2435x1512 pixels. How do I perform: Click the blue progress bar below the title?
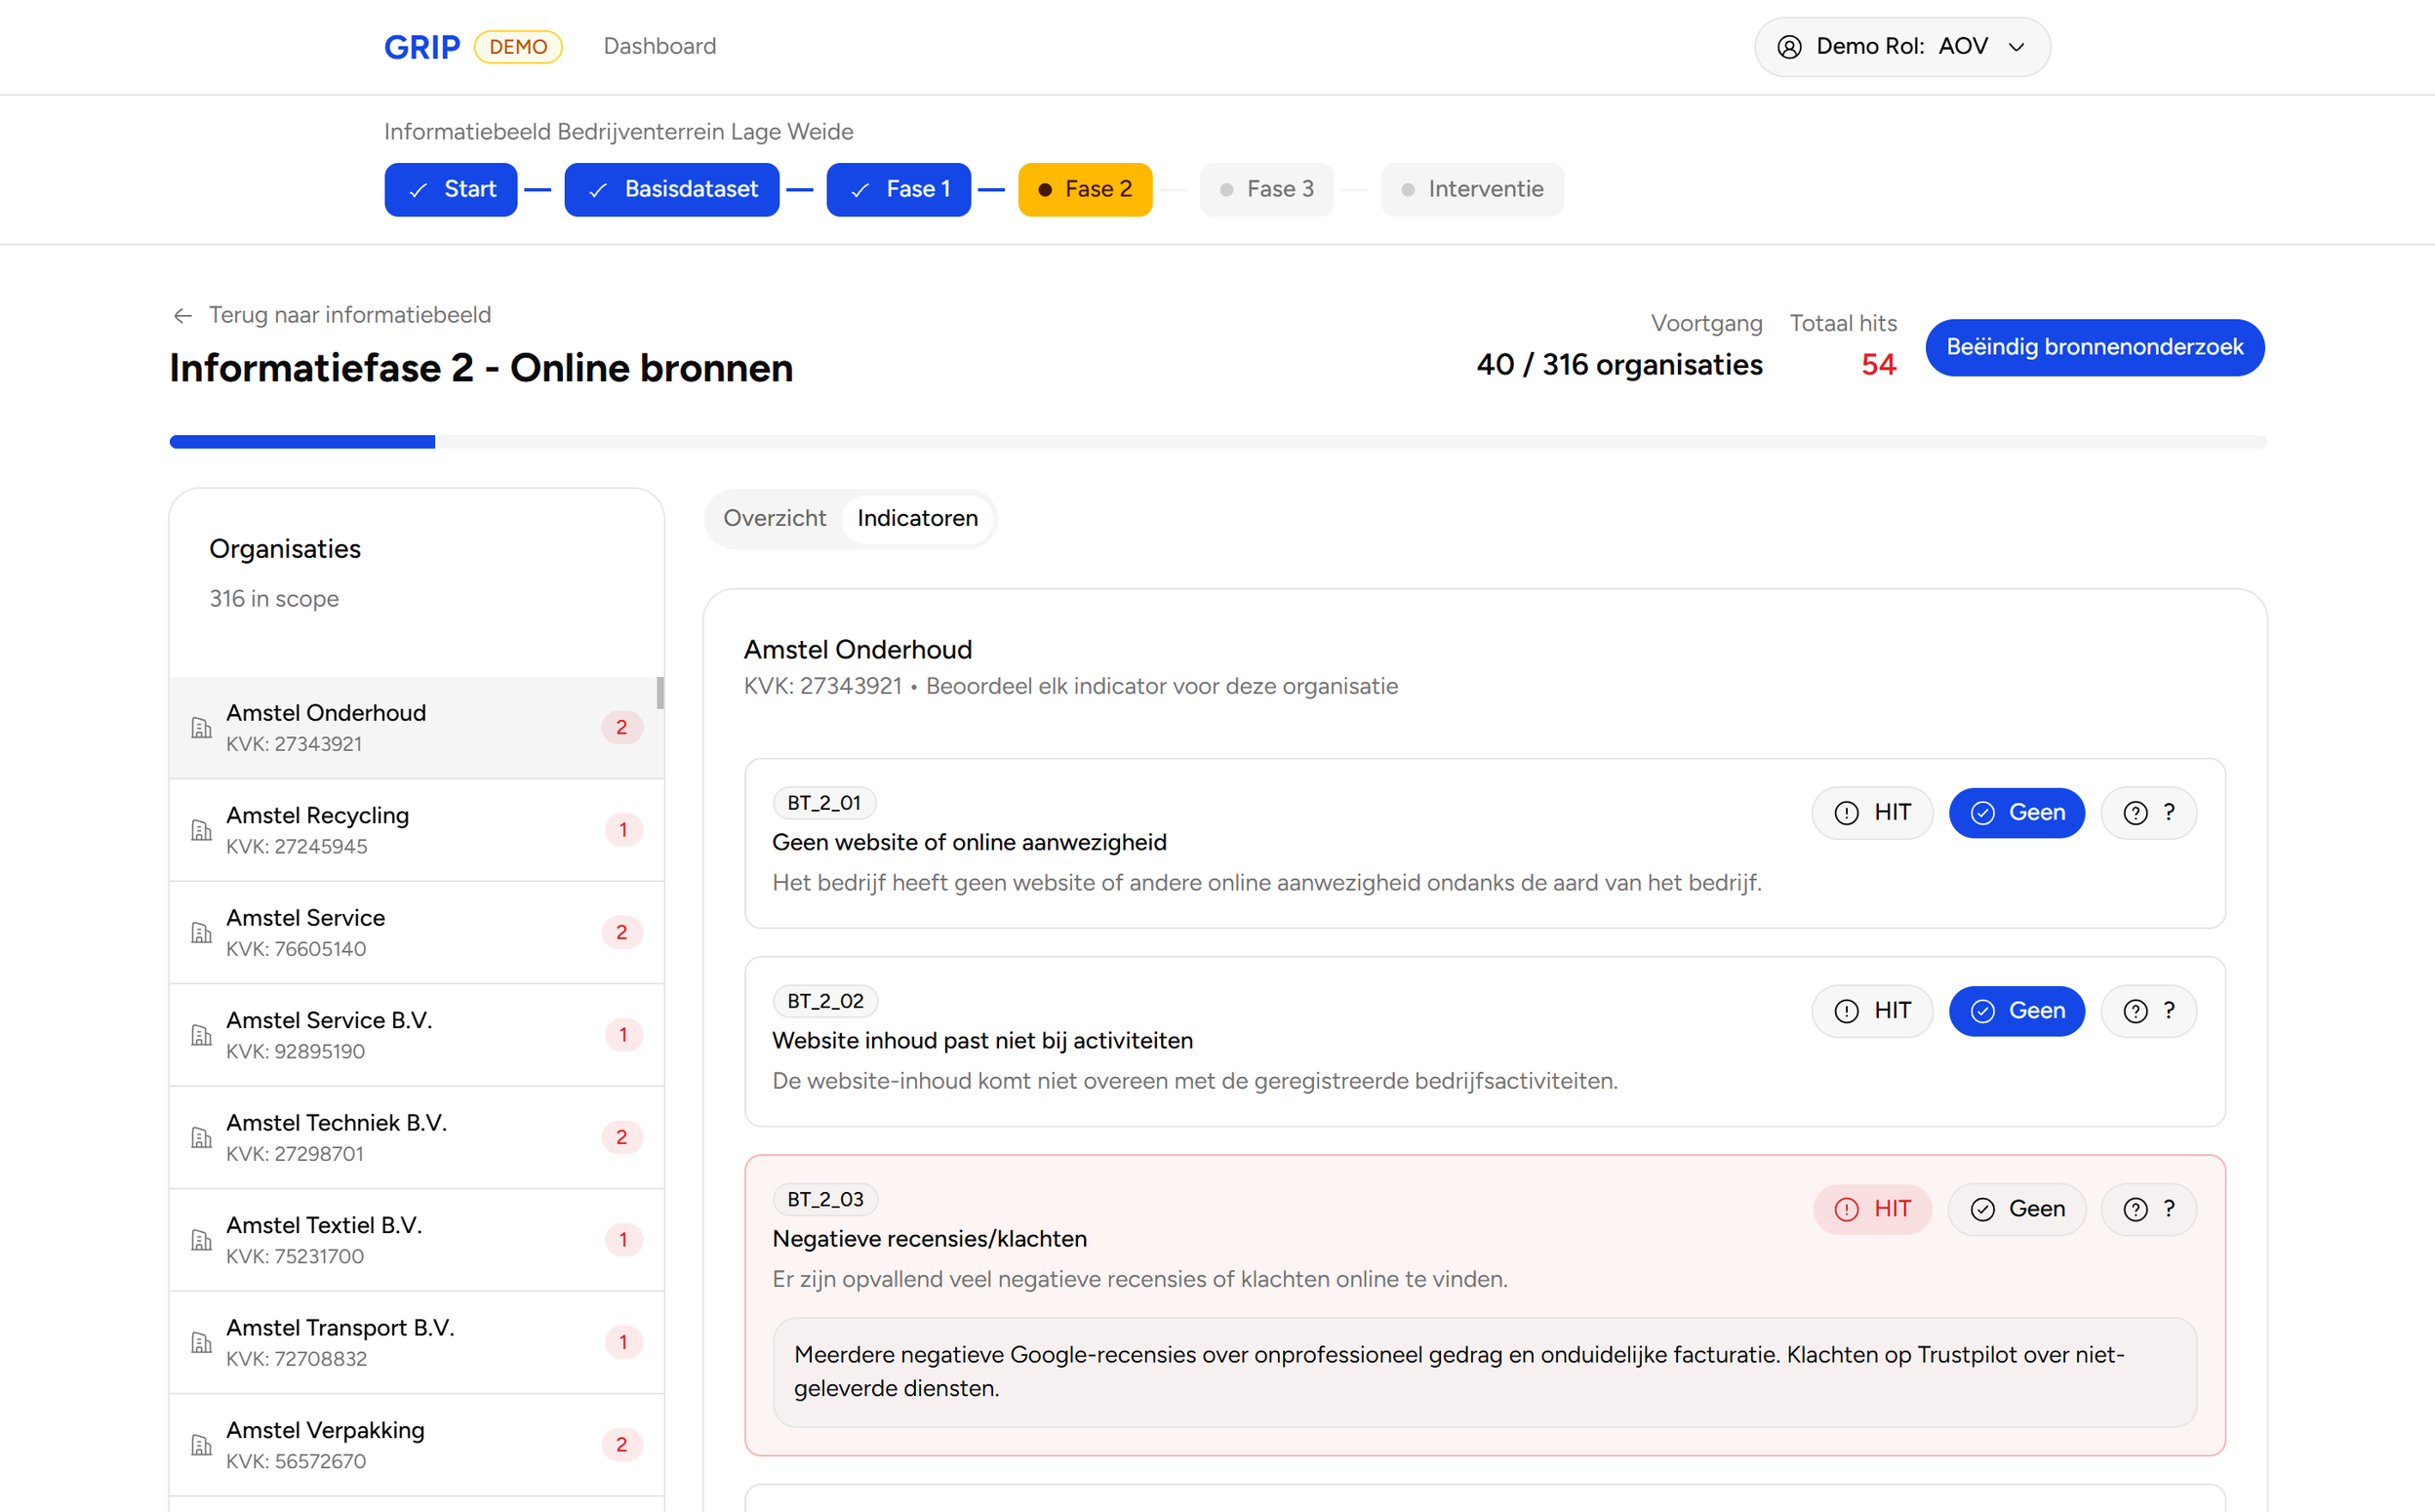[302, 441]
